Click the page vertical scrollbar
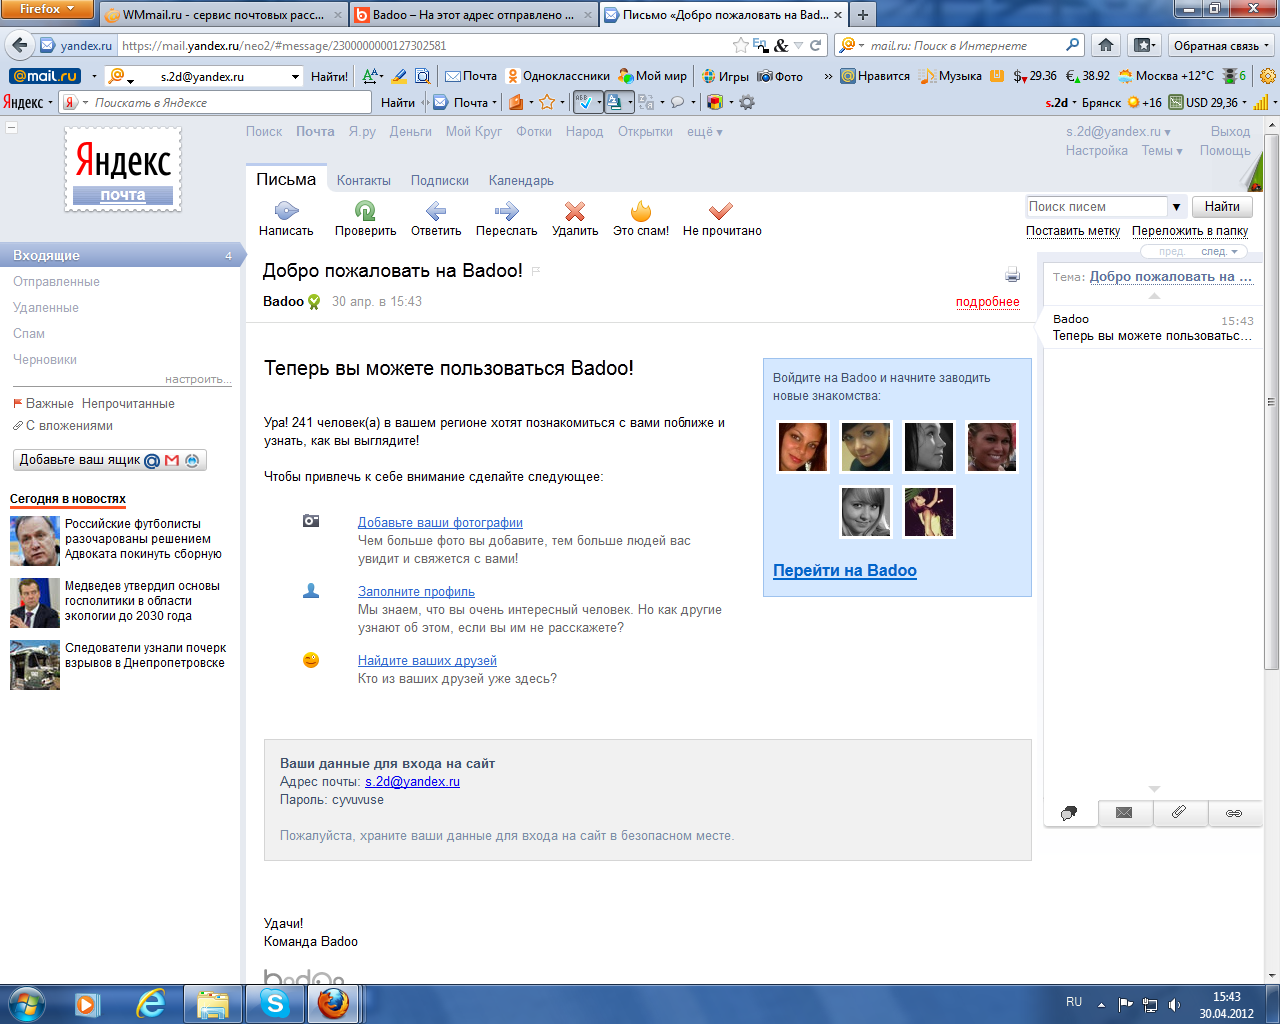1280x1024 pixels. pos(1272,400)
